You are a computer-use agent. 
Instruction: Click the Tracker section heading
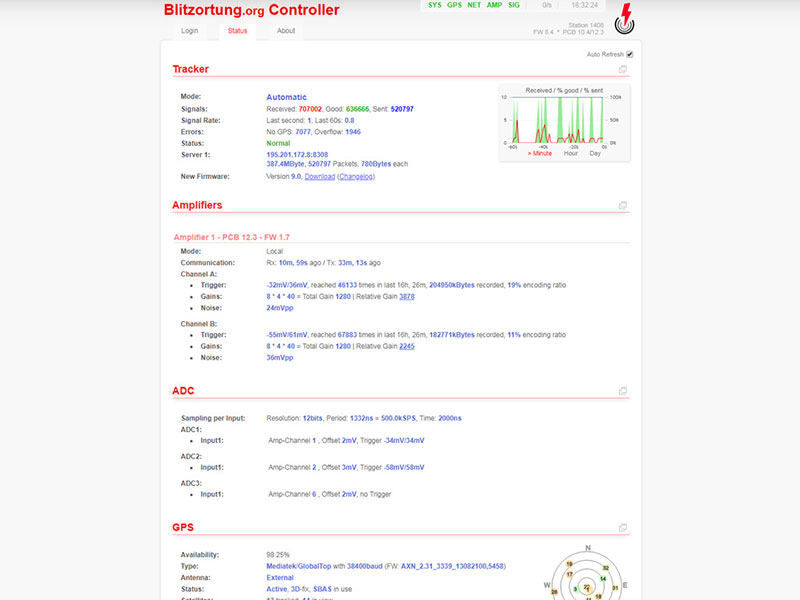click(x=190, y=69)
